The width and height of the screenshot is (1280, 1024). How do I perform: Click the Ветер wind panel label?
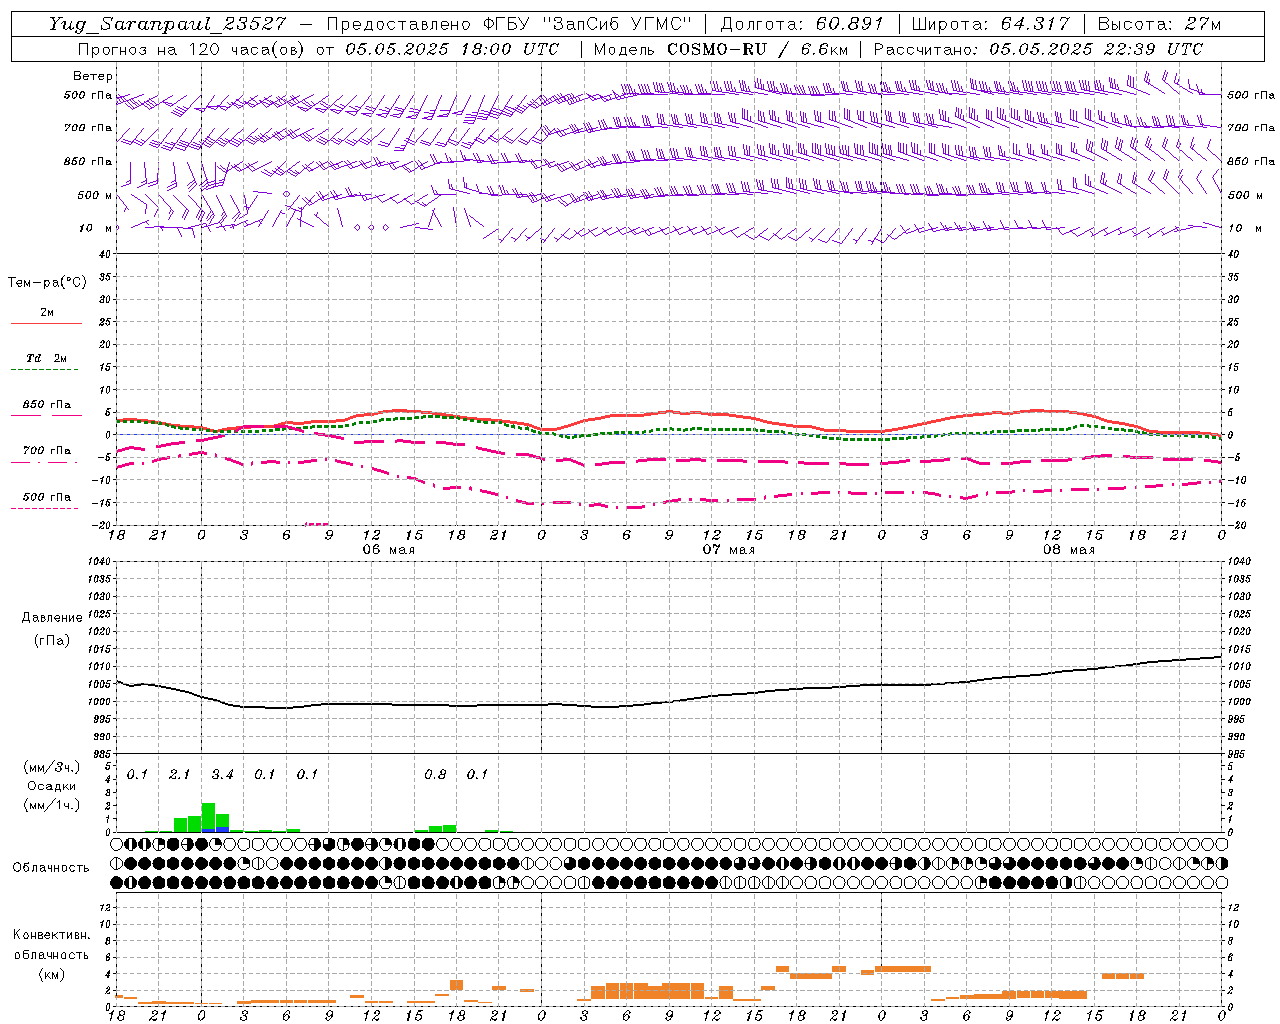[93, 76]
